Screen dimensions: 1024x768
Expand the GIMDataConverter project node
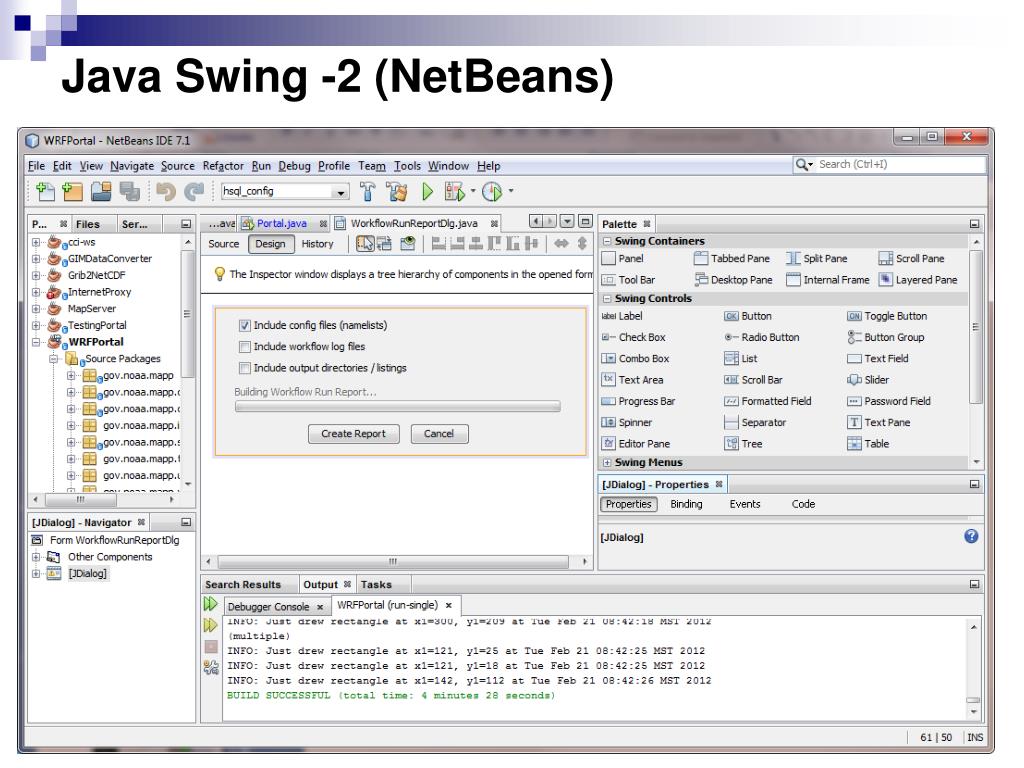(37, 259)
